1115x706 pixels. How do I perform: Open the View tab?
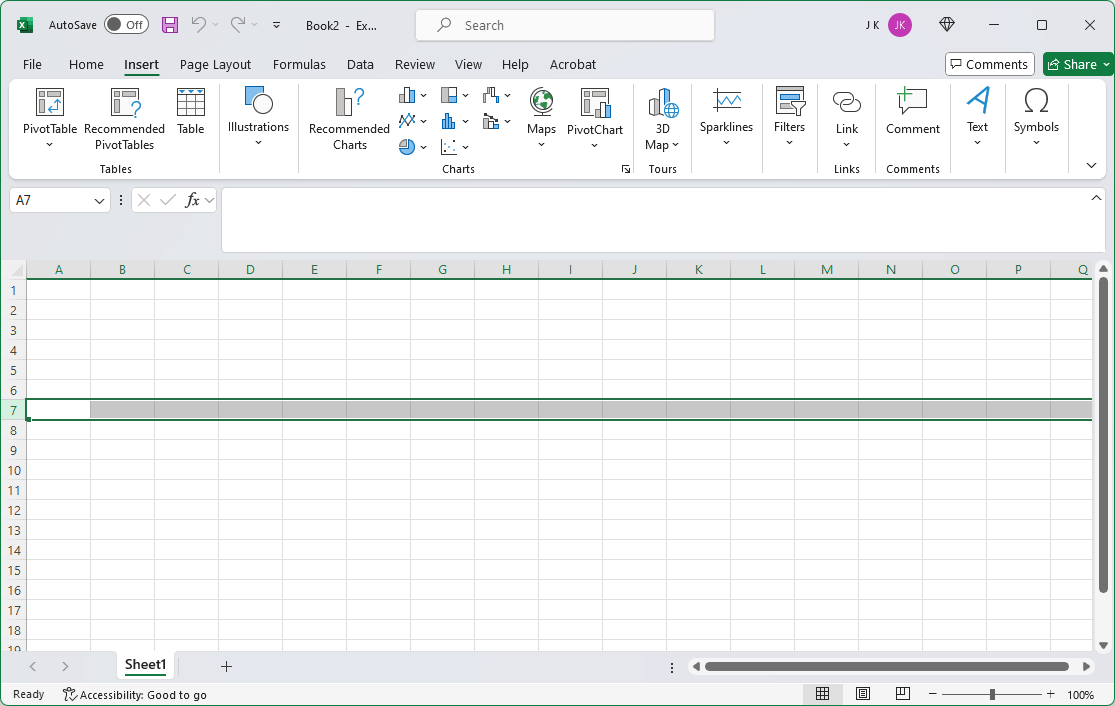coord(468,65)
